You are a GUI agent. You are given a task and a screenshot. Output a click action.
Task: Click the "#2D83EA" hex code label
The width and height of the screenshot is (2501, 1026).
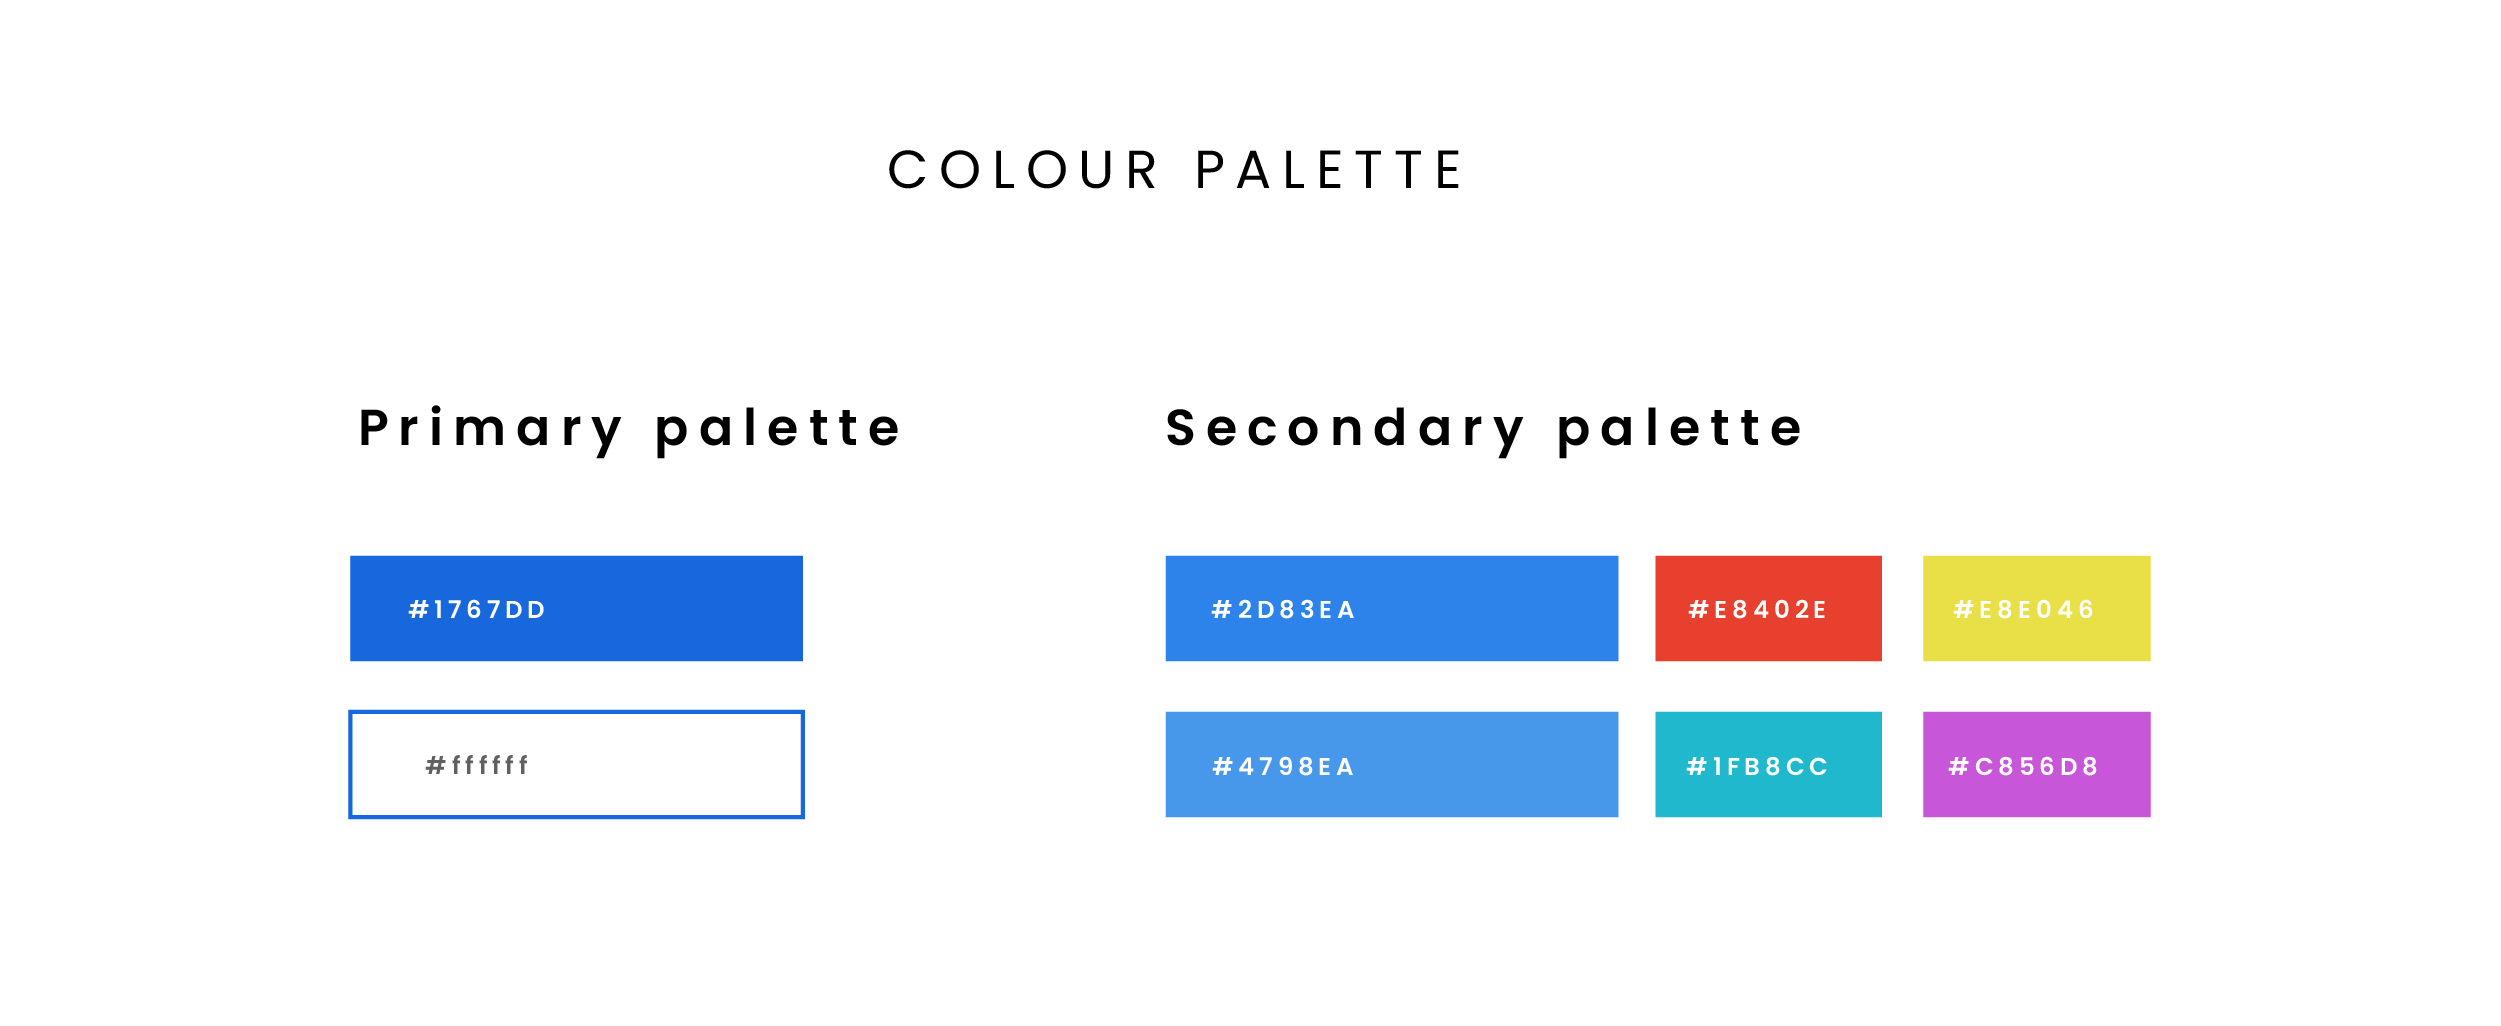click(1283, 610)
